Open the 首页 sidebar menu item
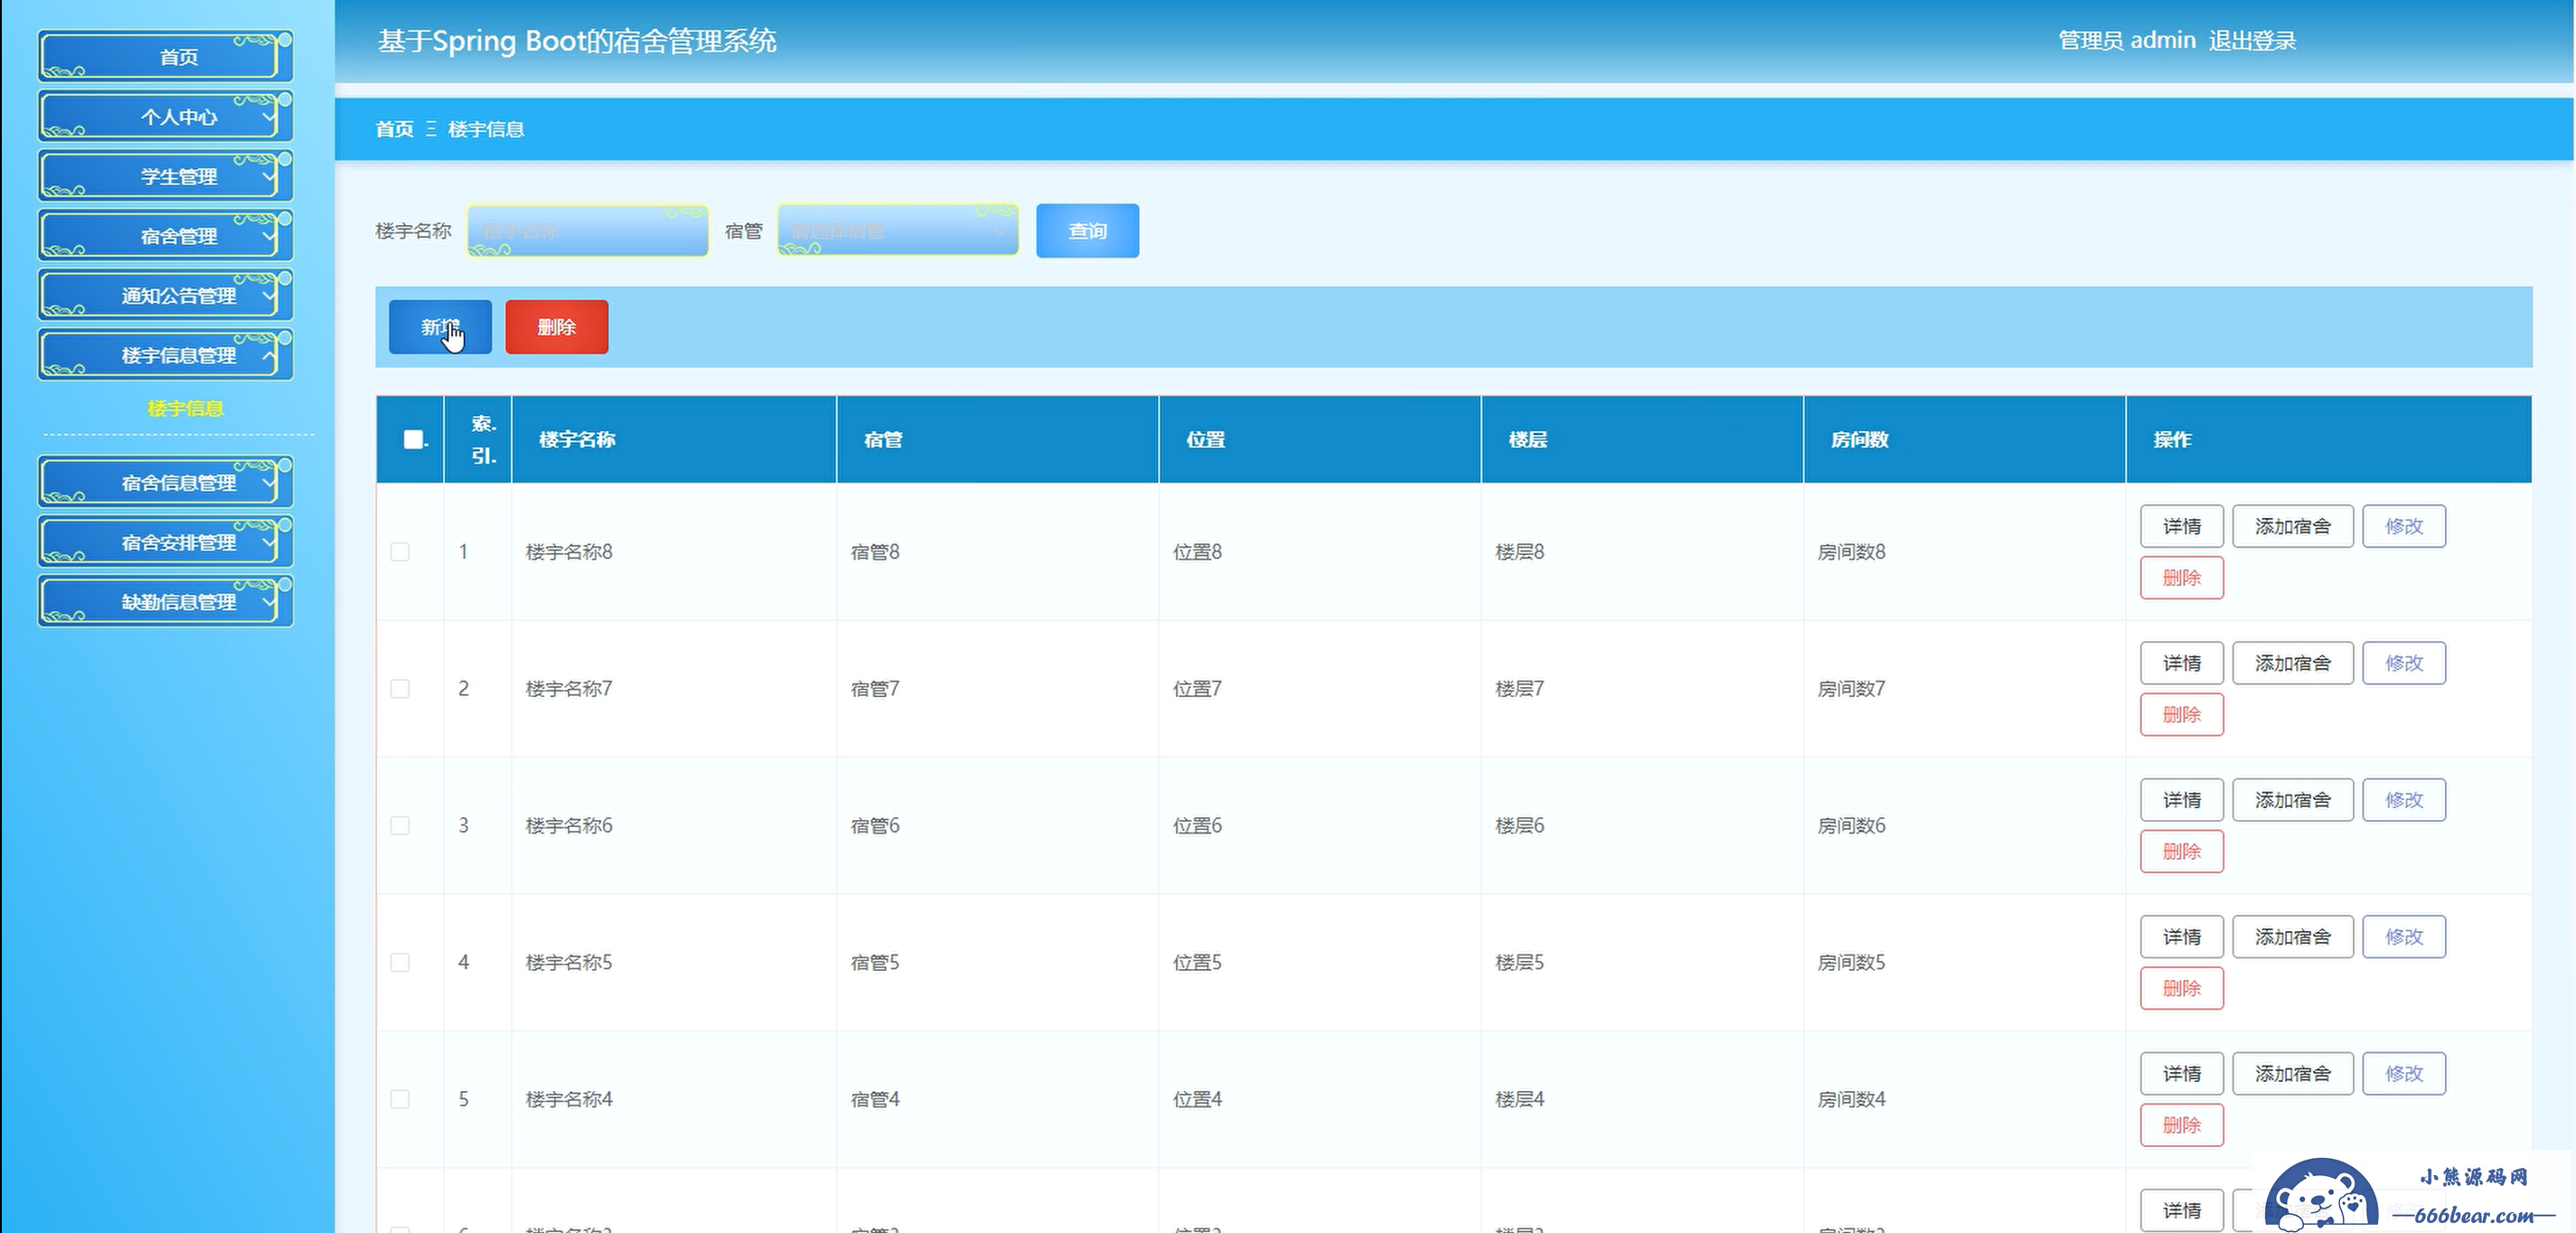This screenshot has height=1233, width=2576. [166, 57]
